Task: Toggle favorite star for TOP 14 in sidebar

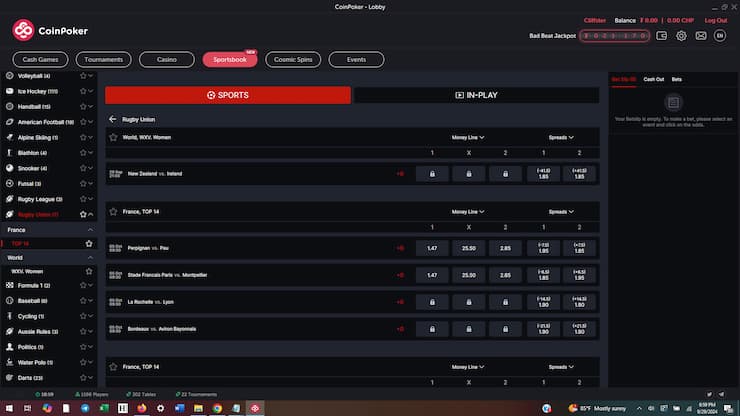Action: click(89, 244)
